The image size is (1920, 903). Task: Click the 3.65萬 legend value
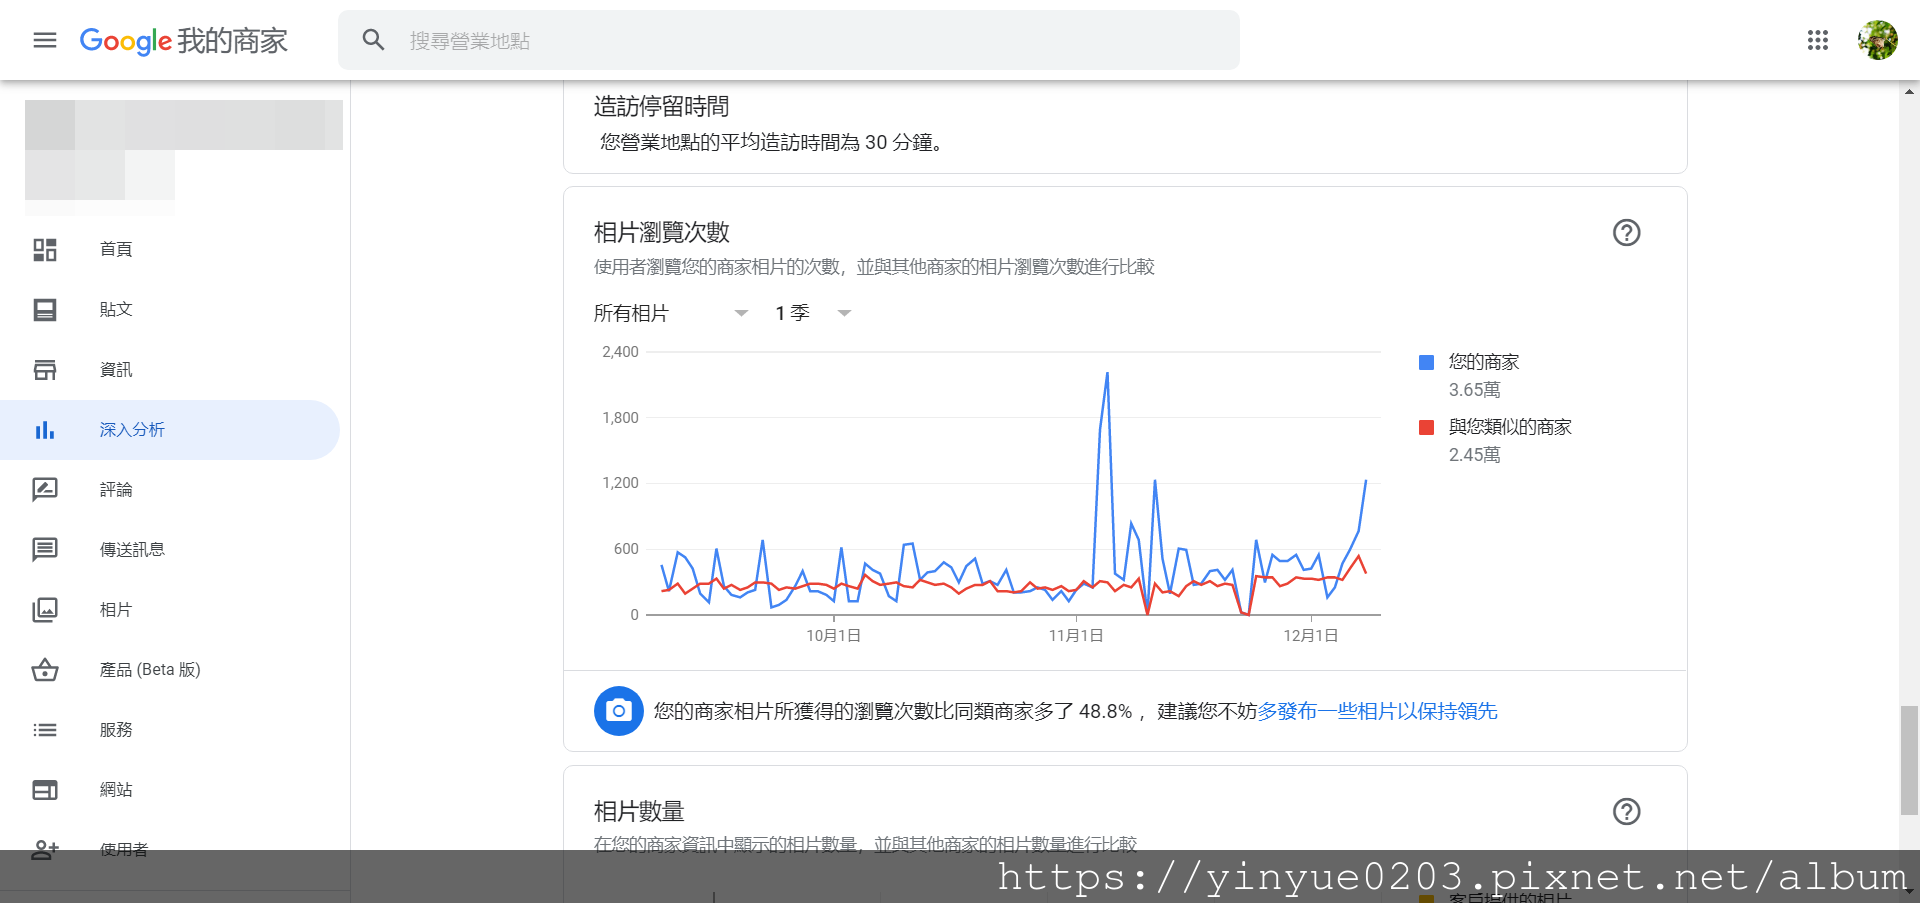pyautogui.click(x=1475, y=390)
